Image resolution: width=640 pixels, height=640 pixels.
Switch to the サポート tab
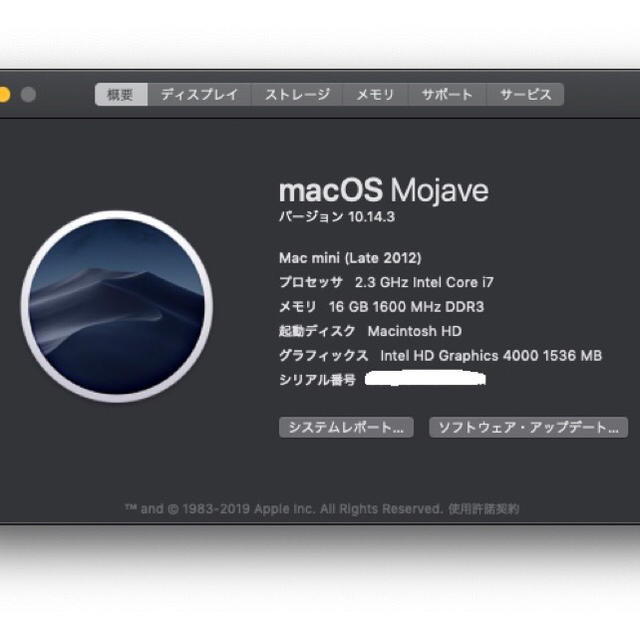(447, 95)
